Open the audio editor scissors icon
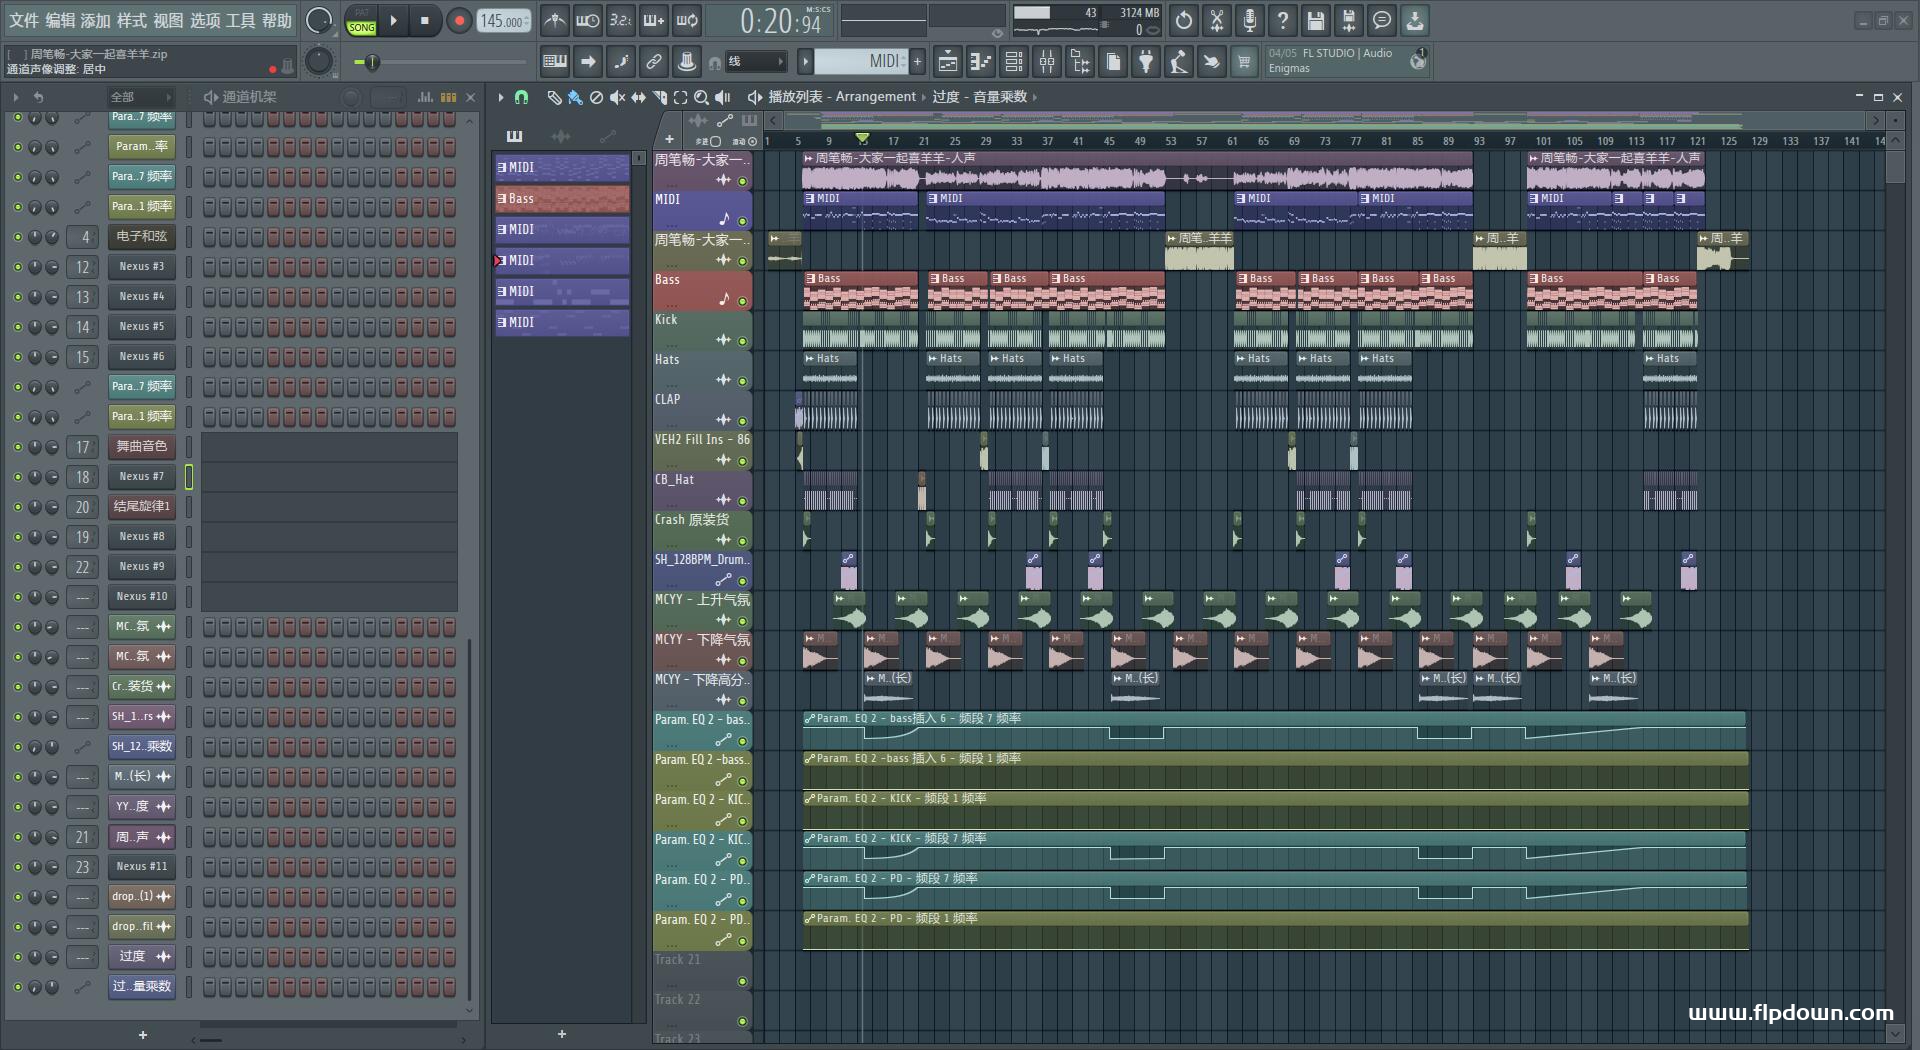Image resolution: width=1920 pixels, height=1050 pixels. point(1216,20)
